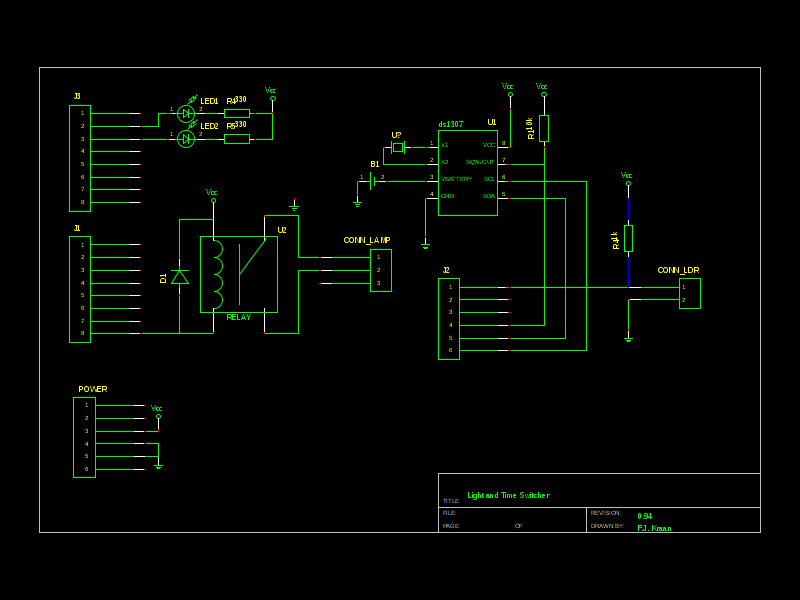Click the title text Light and Time Switcher
This screenshot has height=600, width=800.
pos(508,496)
